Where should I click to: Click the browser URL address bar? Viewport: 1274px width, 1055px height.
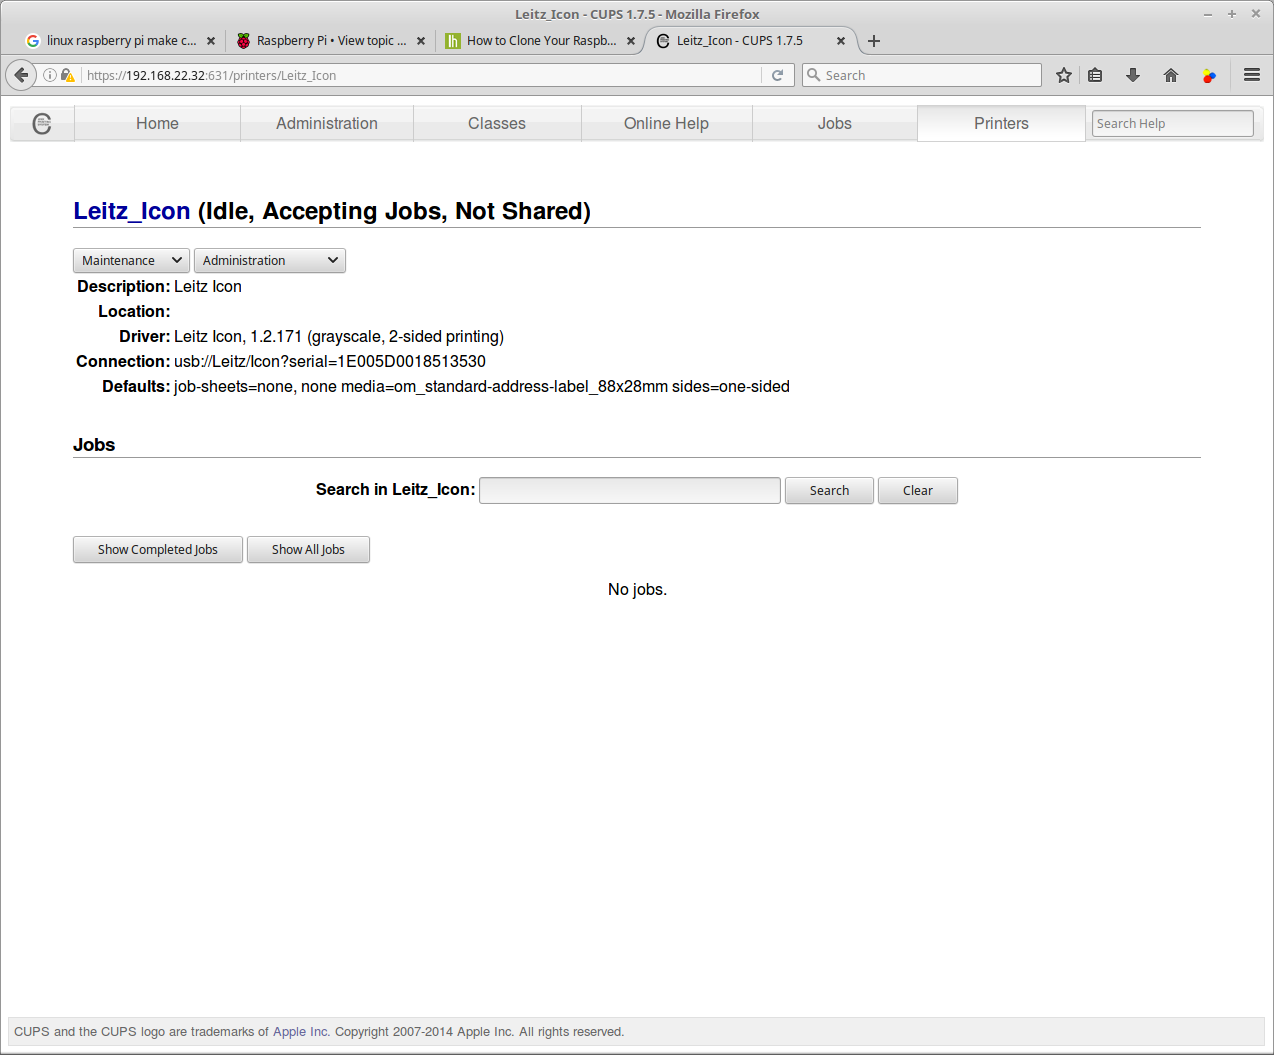point(420,75)
